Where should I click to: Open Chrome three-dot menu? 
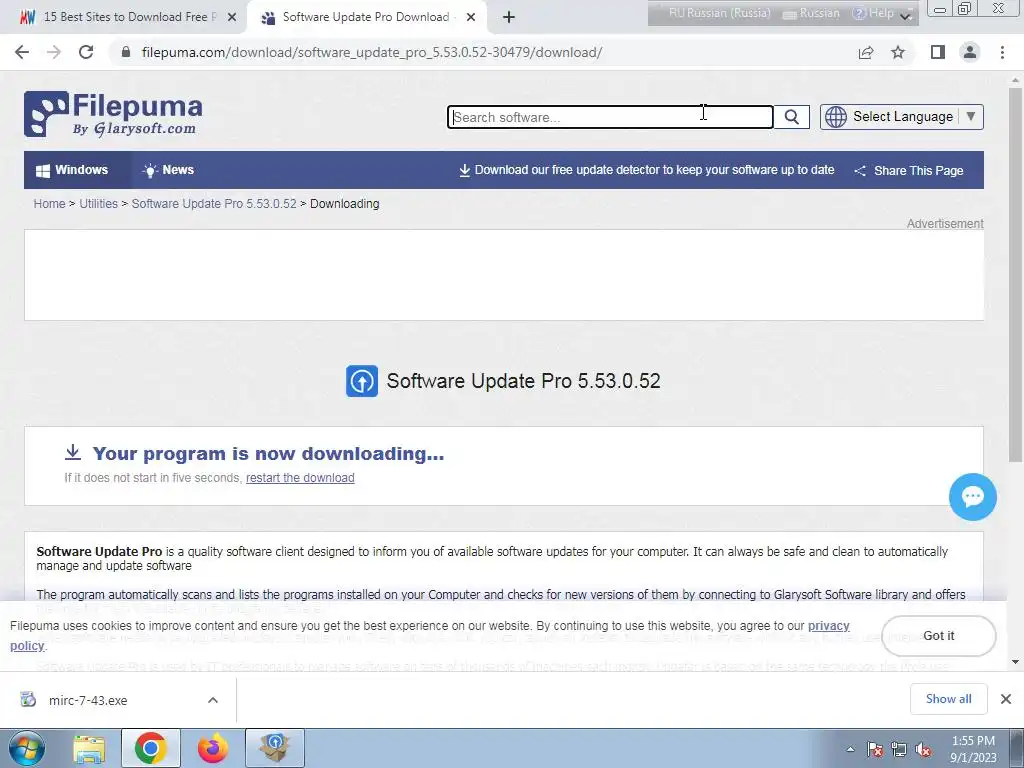[1002, 52]
